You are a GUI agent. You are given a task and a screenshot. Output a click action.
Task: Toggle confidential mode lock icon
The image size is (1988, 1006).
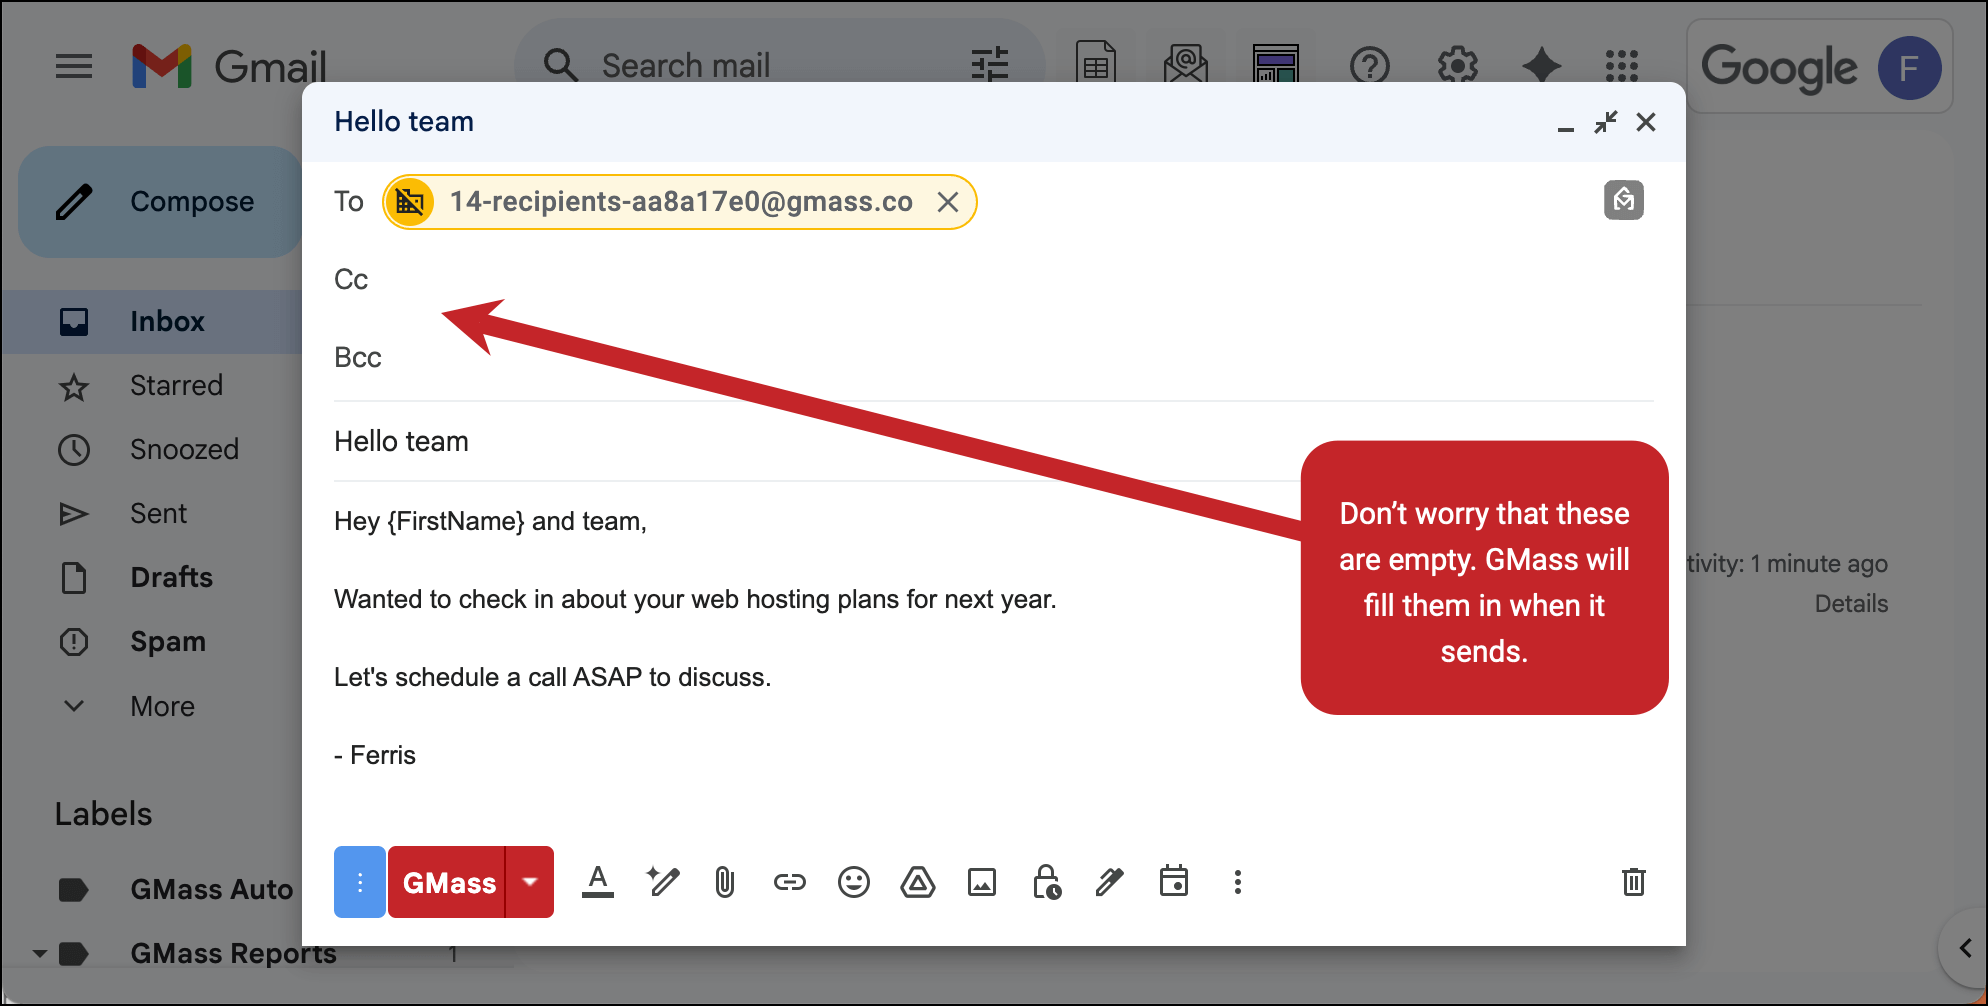(x=1046, y=882)
